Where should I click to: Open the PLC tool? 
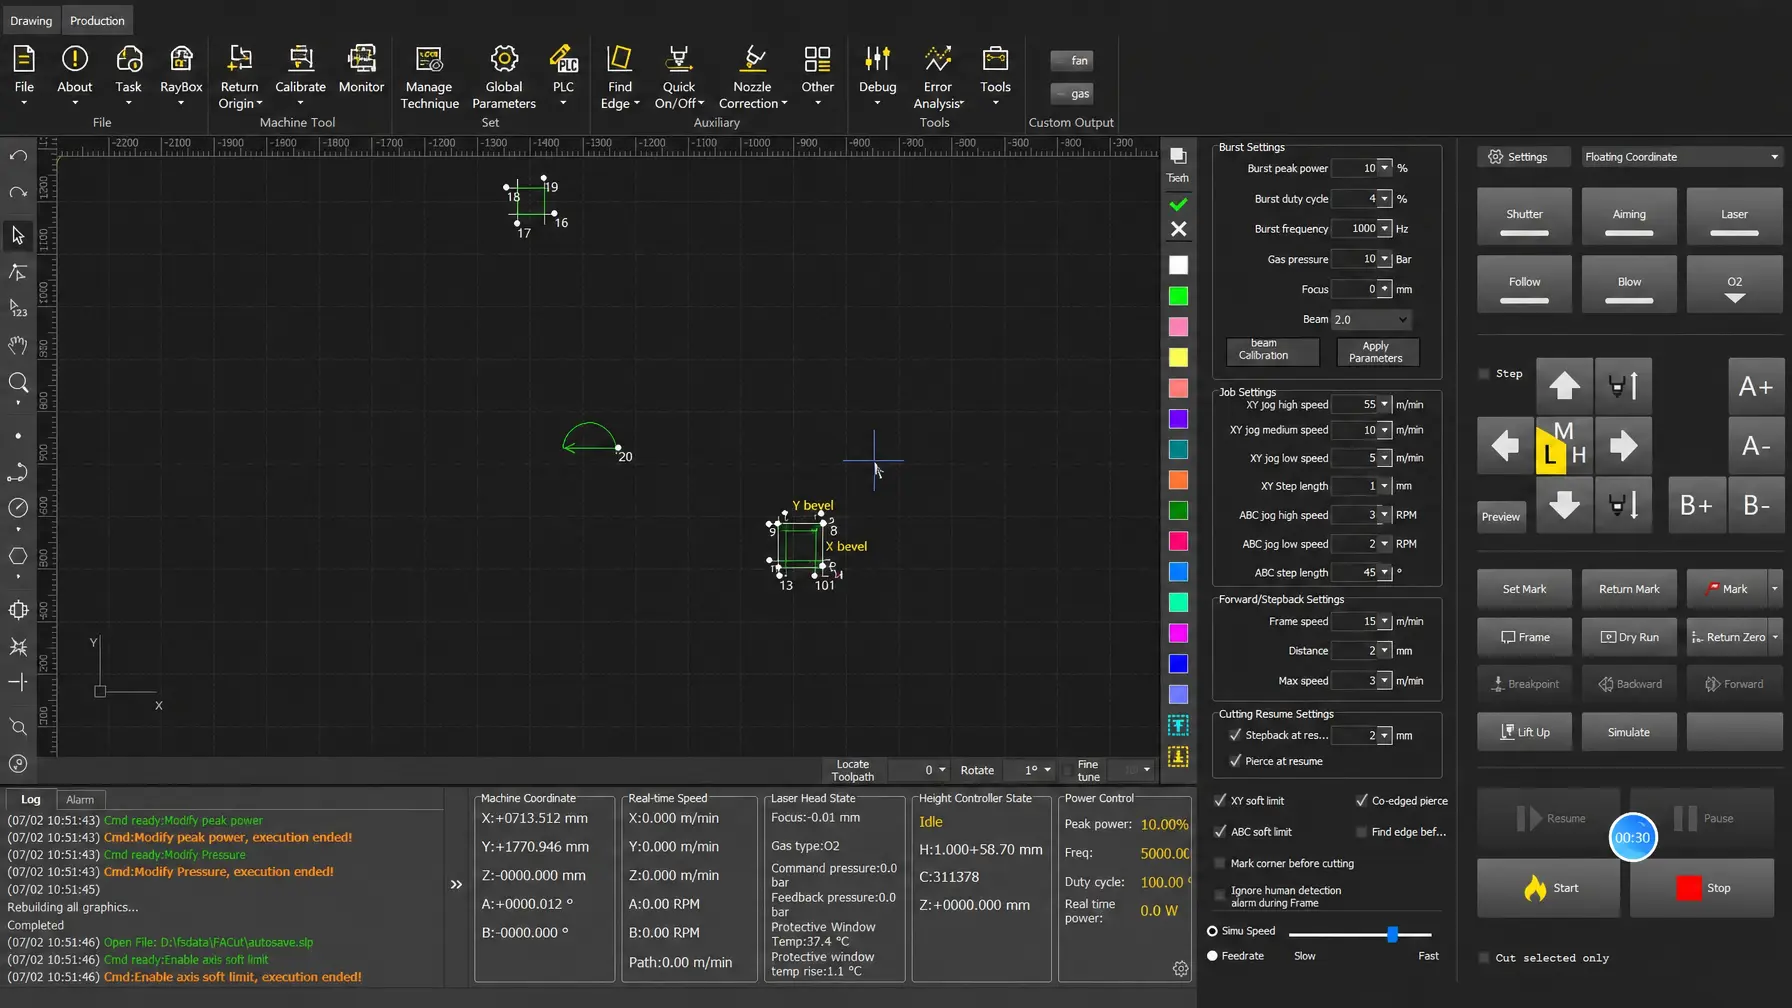(x=564, y=70)
